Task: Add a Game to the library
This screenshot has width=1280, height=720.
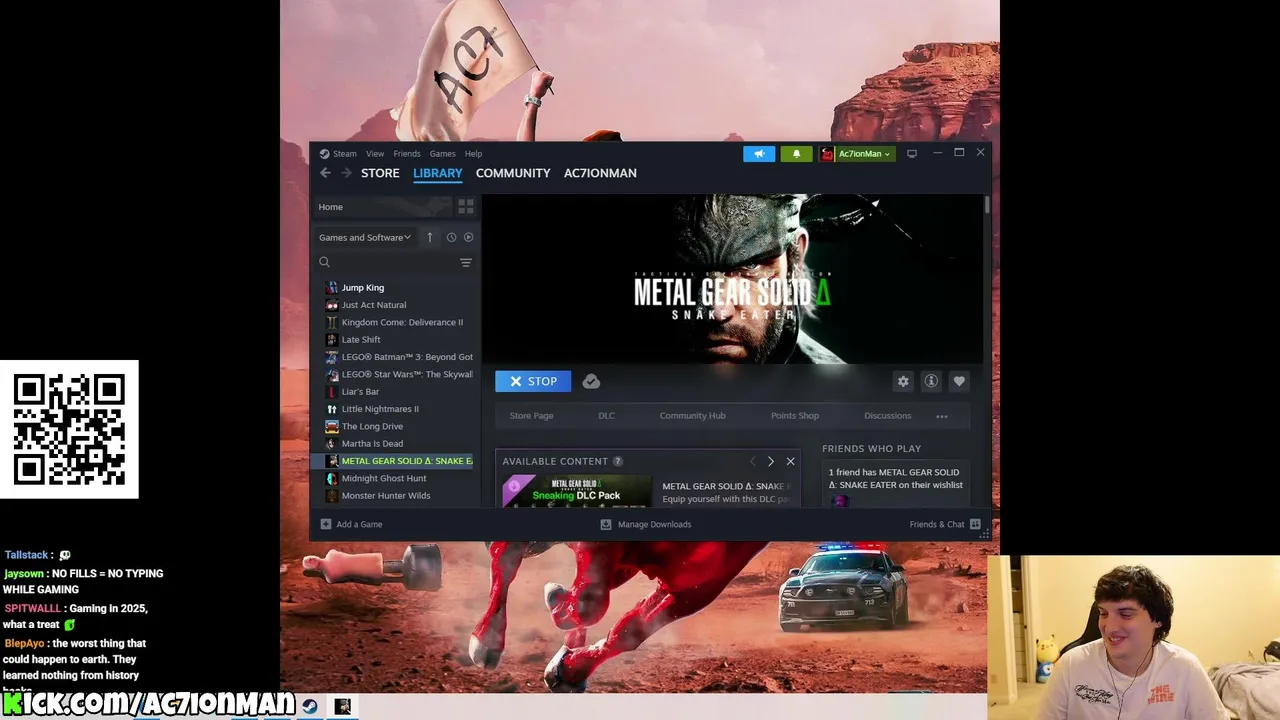Action: (x=351, y=524)
